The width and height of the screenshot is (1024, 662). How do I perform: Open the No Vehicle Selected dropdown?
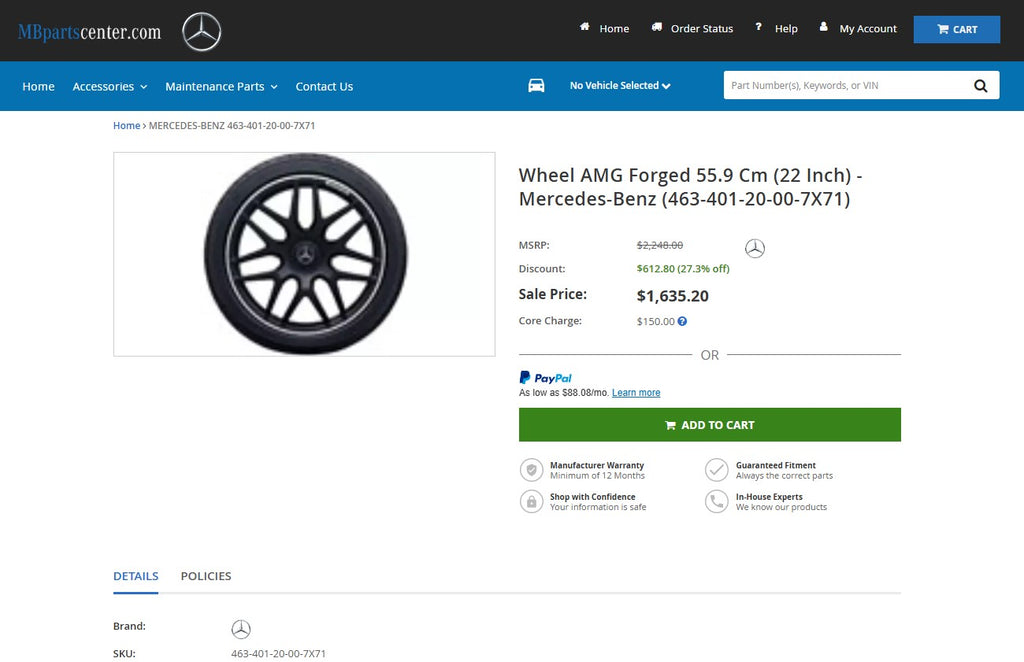[620, 86]
